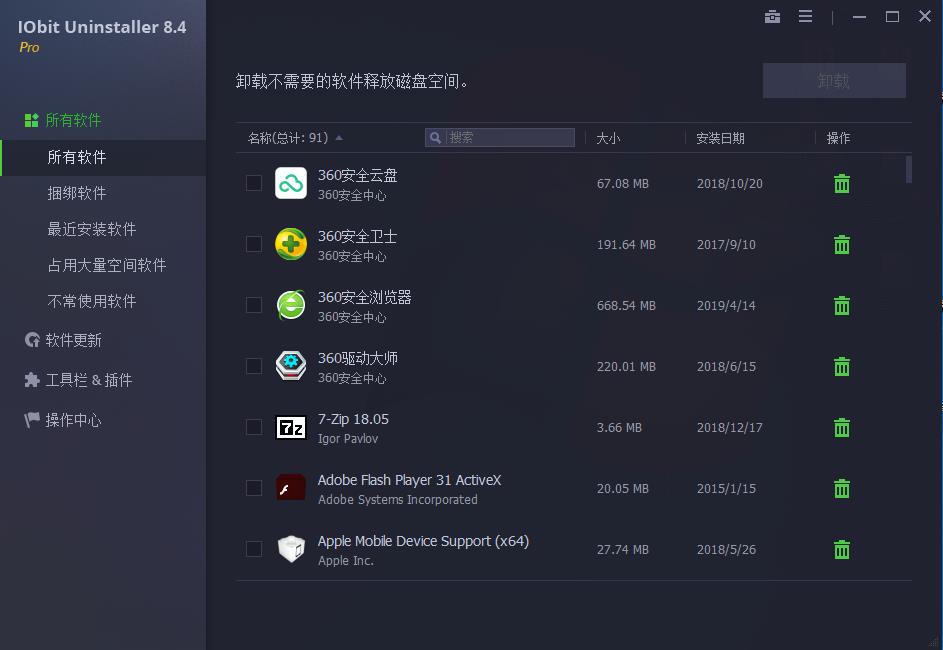943x650 pixels.
Task: Select 所有软件 sub-item in sidebar
Action: point(103,158)
